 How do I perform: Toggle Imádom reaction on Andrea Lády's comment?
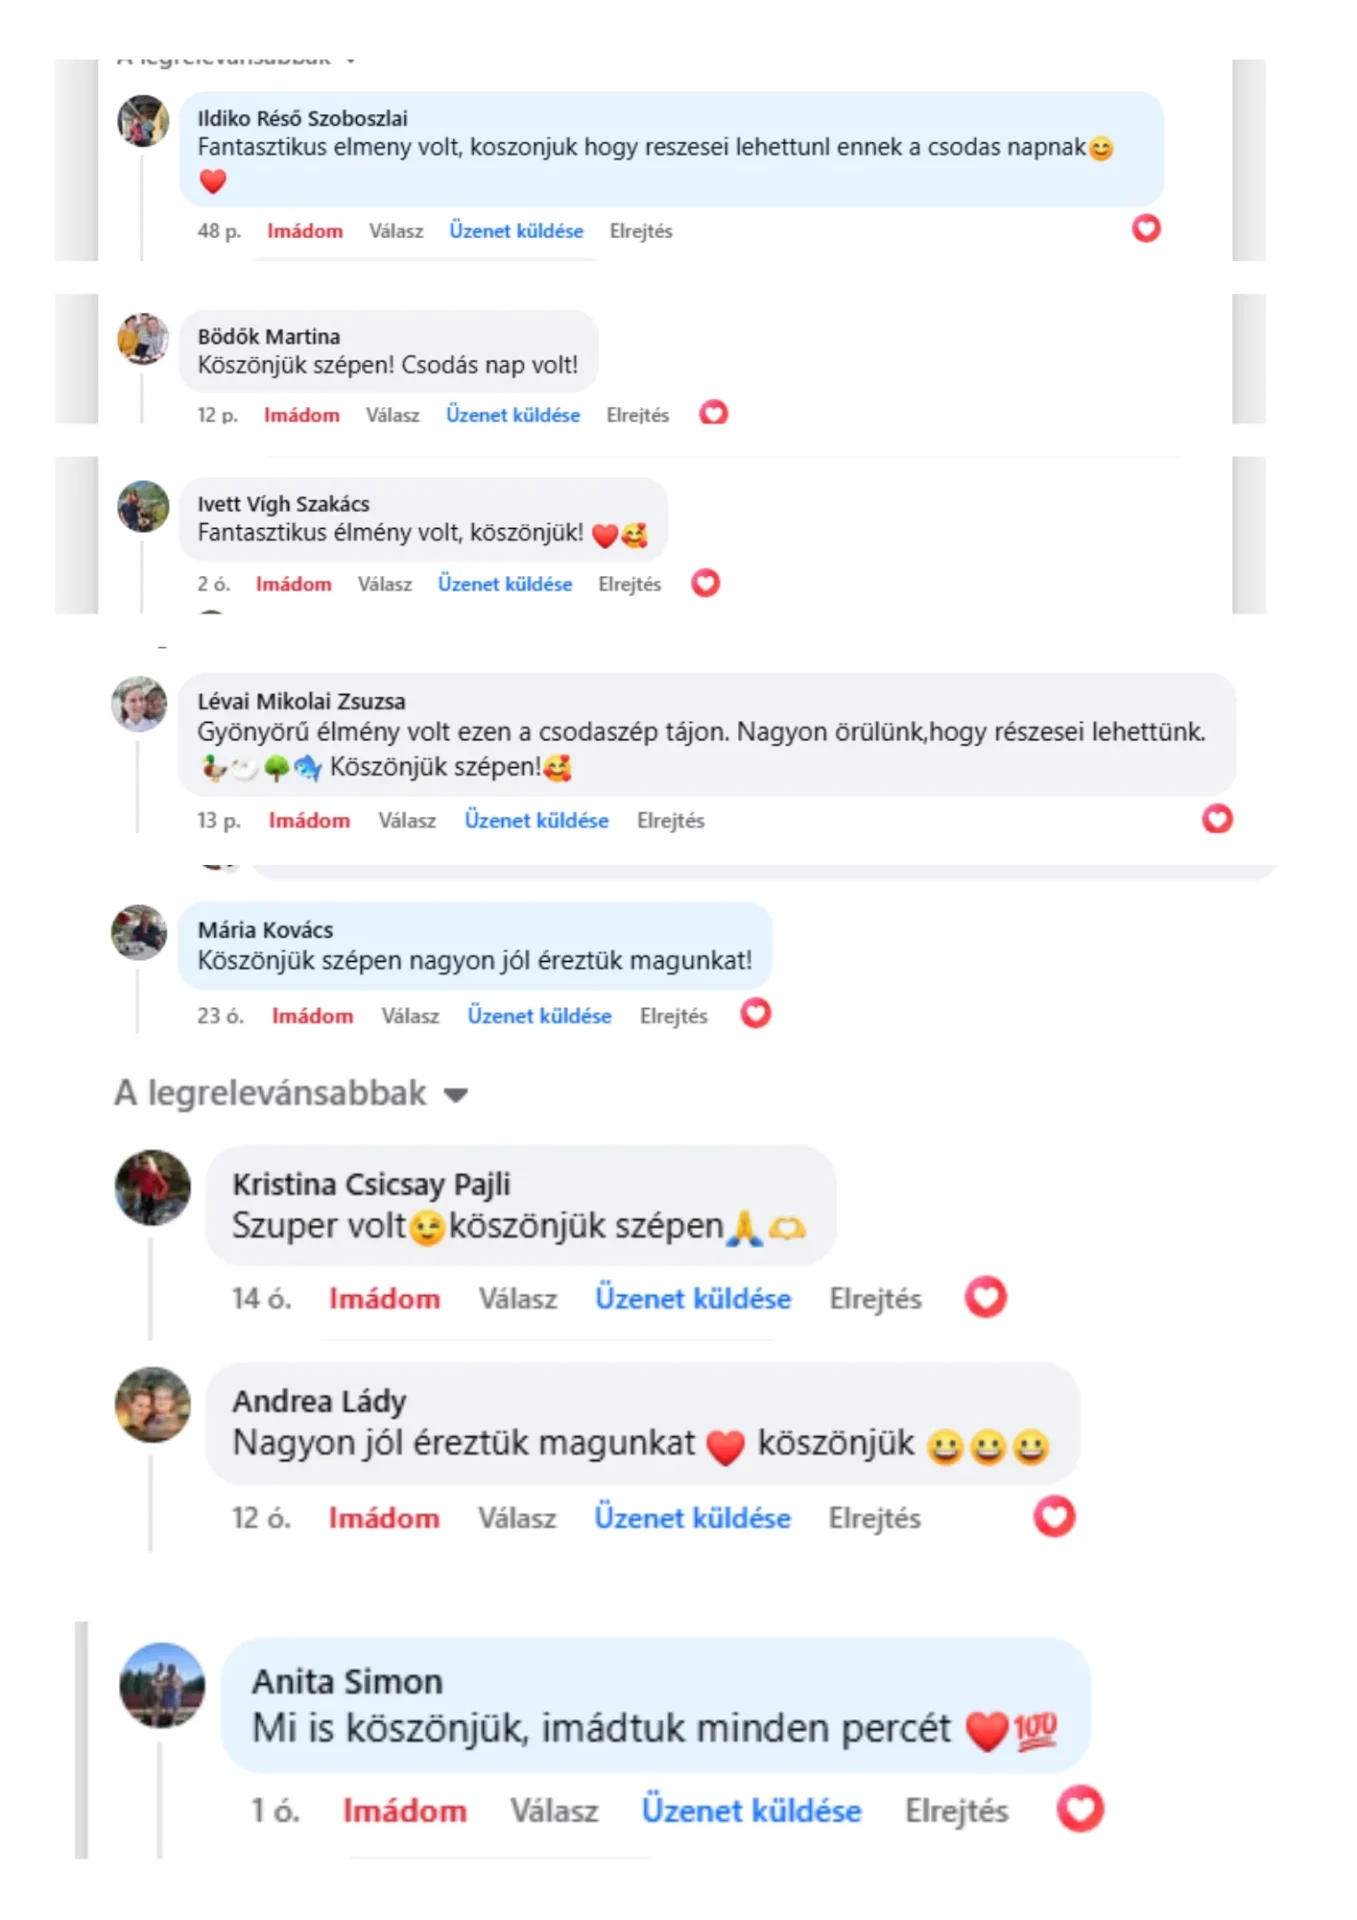click(x=384, y=1518)
